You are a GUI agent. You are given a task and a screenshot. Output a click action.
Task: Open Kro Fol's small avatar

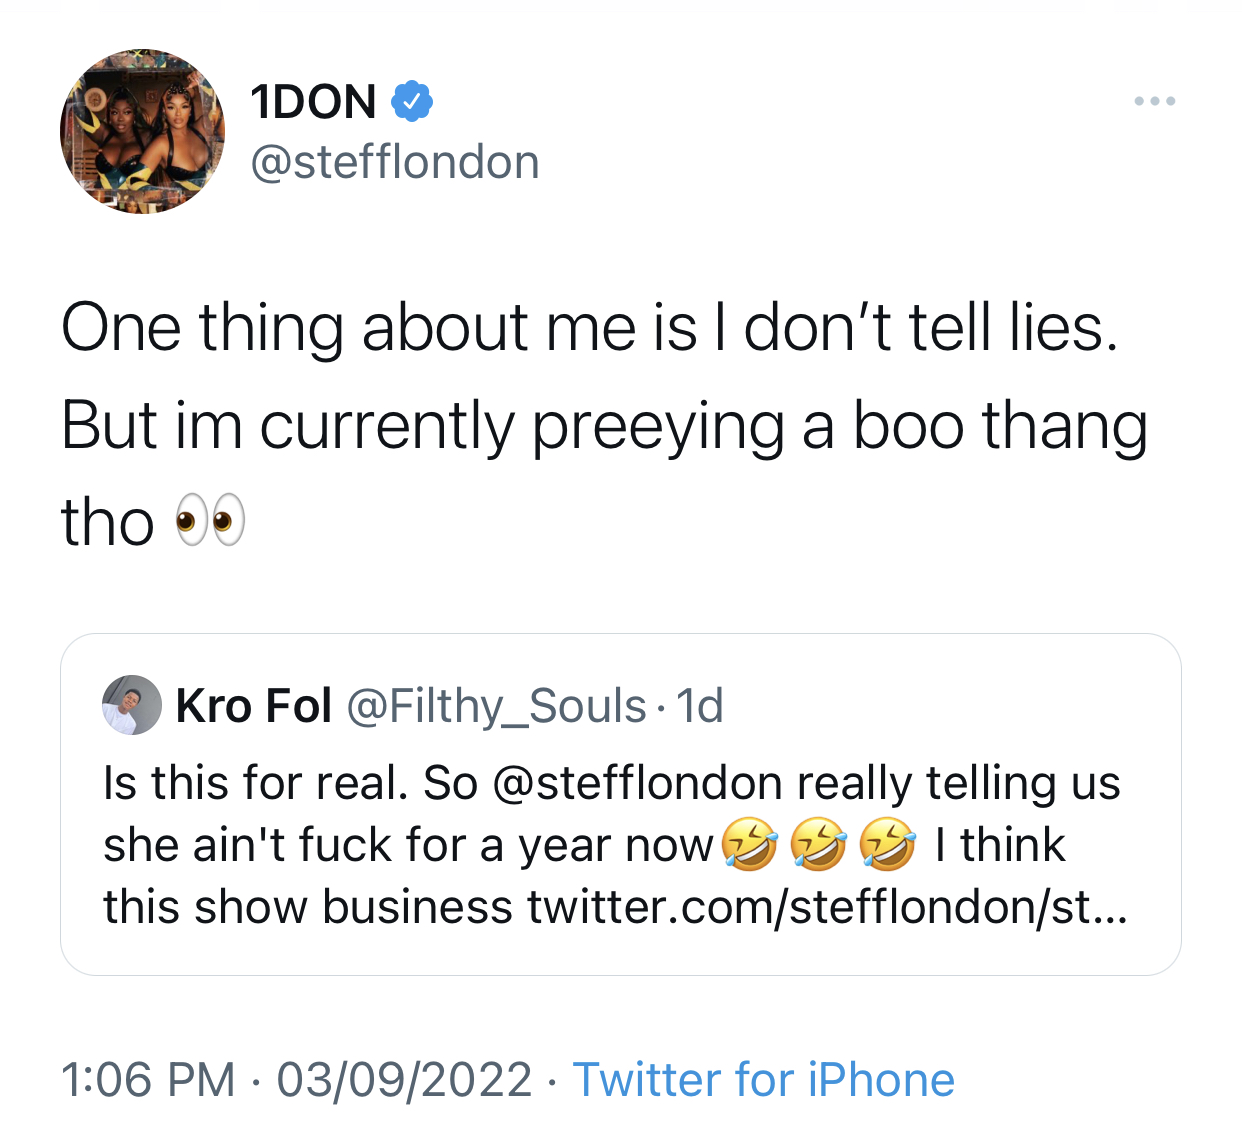[x=132, y=705]
